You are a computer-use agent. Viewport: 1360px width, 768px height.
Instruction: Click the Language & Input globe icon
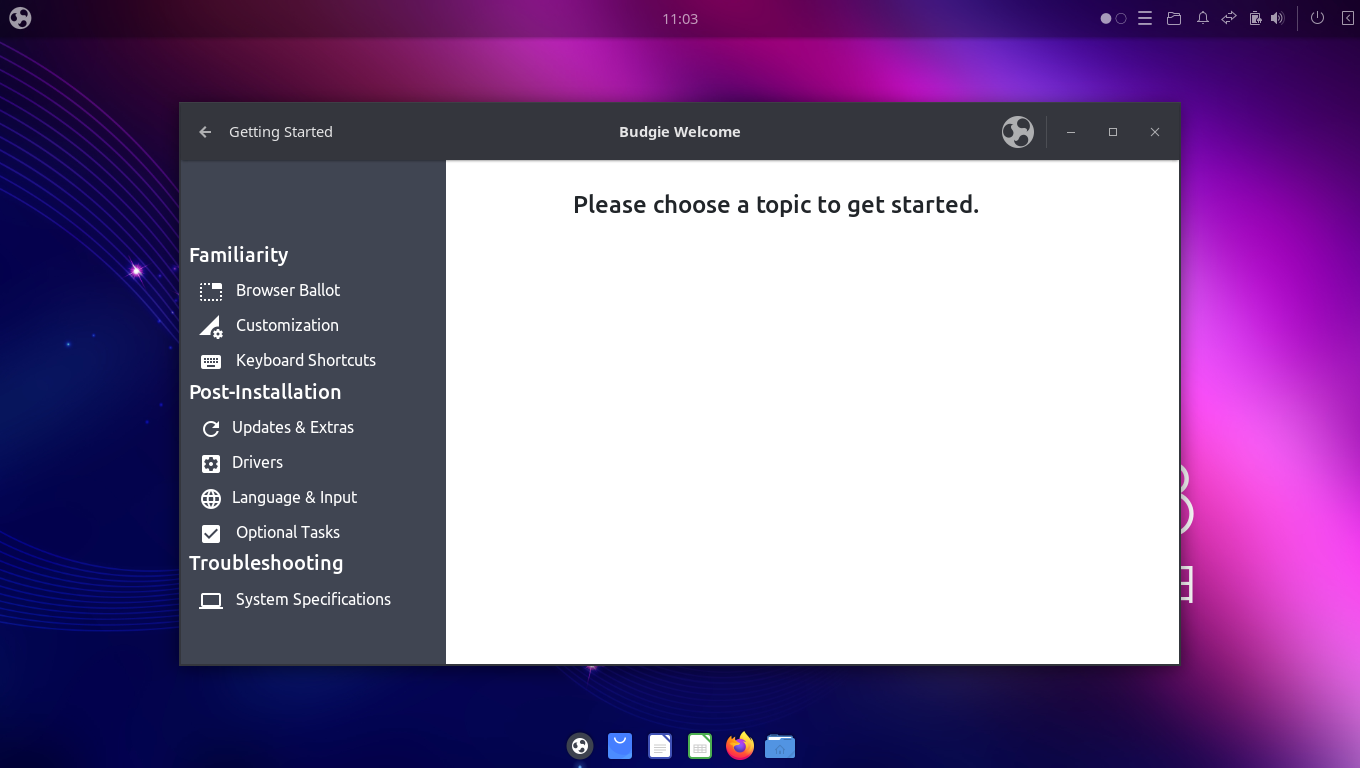point(211,498)
